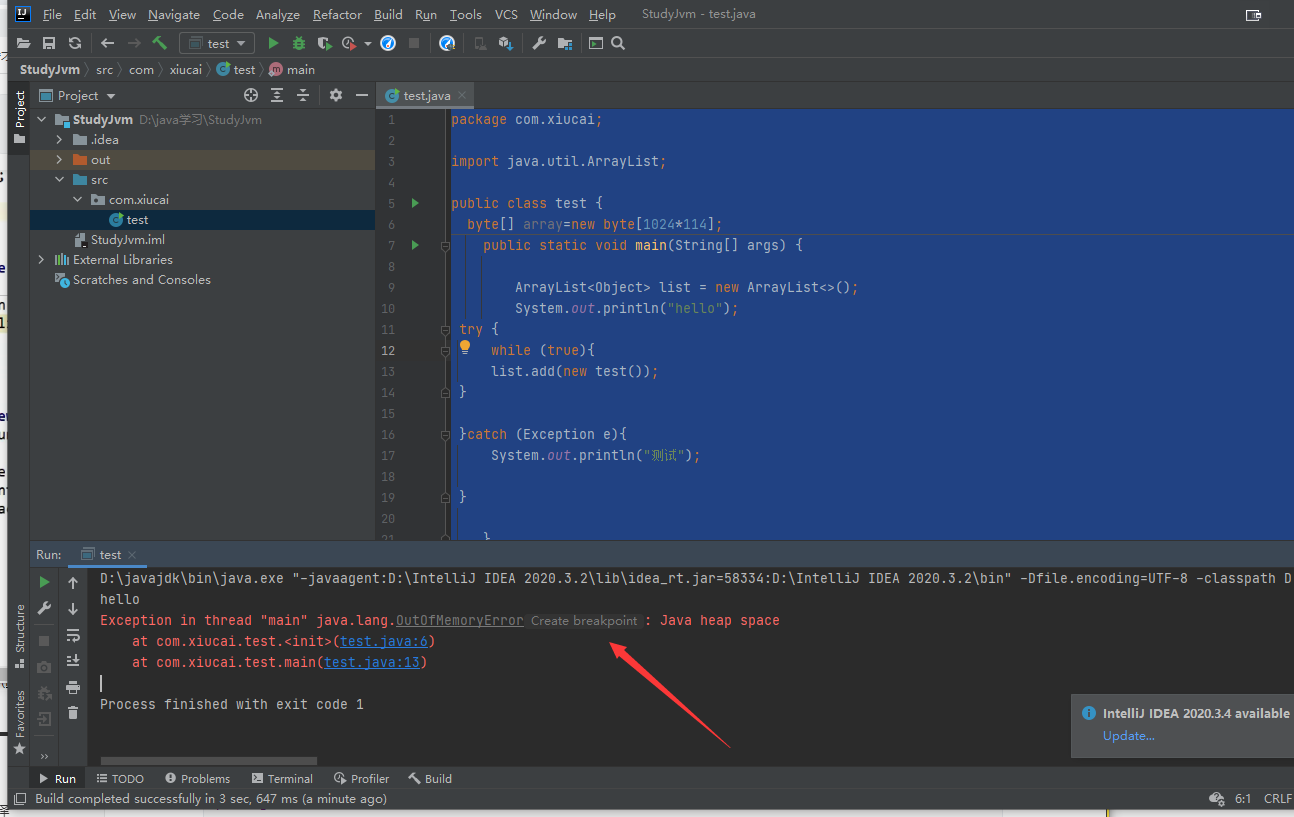
Task: Open the Build tool window tab
Action: (430, 778)
